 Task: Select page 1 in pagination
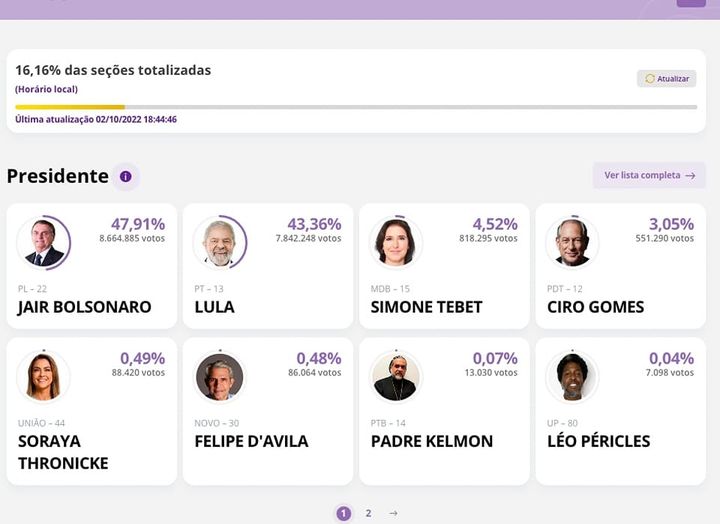point(344,513)
